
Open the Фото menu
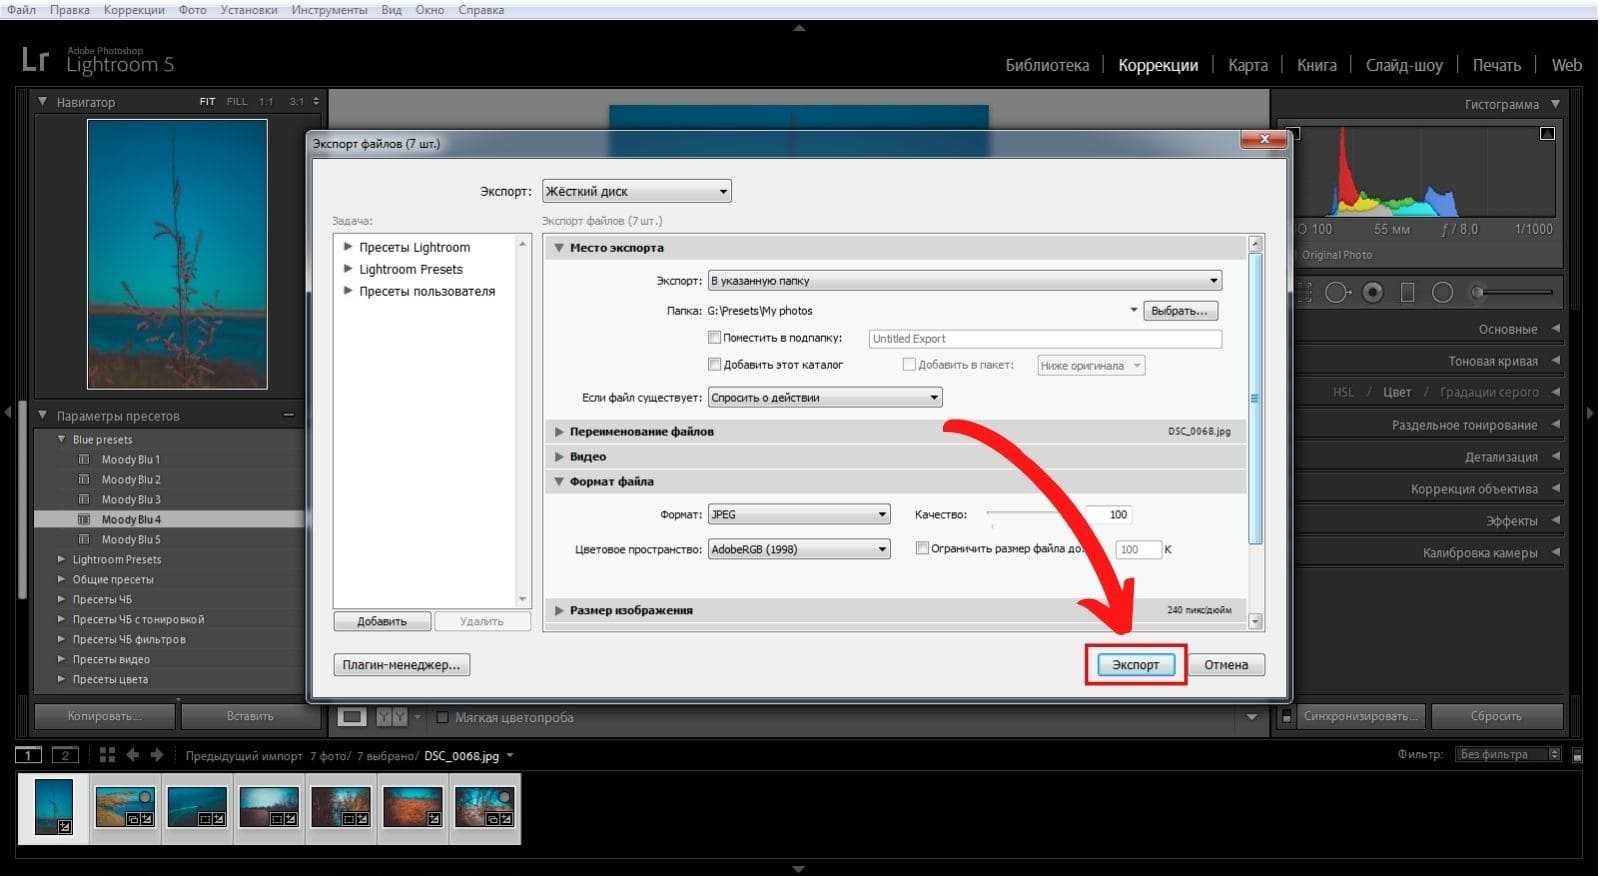(x=192, y=10)
